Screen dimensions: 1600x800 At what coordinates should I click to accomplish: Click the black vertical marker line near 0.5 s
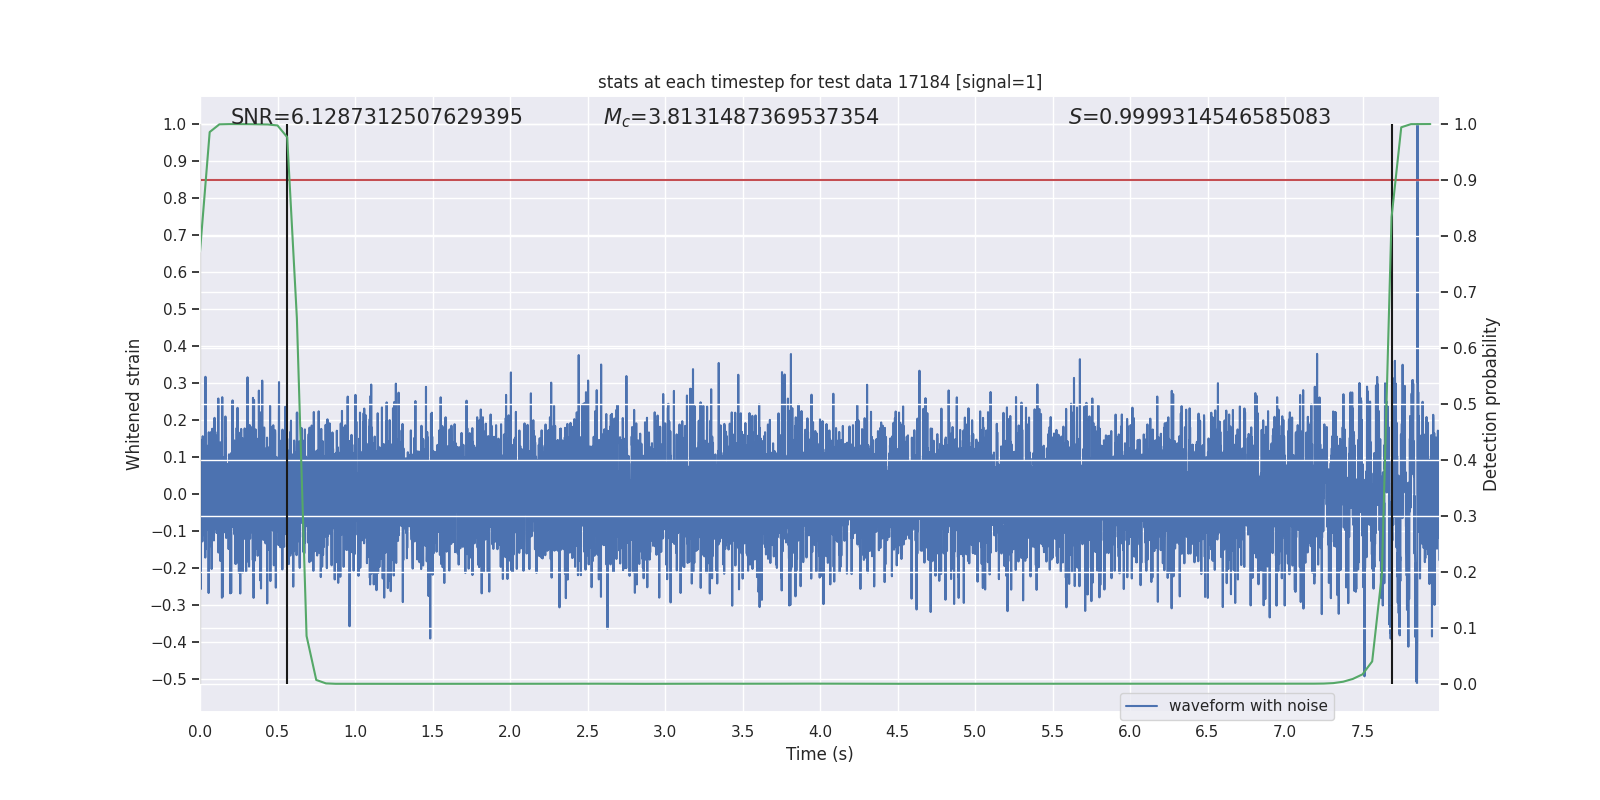click(287, 404)
